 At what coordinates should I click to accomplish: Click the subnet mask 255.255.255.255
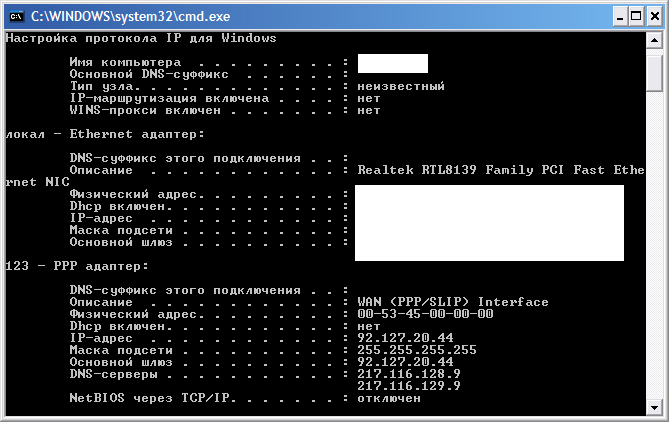pyautogui.click(x=417, y=350)
